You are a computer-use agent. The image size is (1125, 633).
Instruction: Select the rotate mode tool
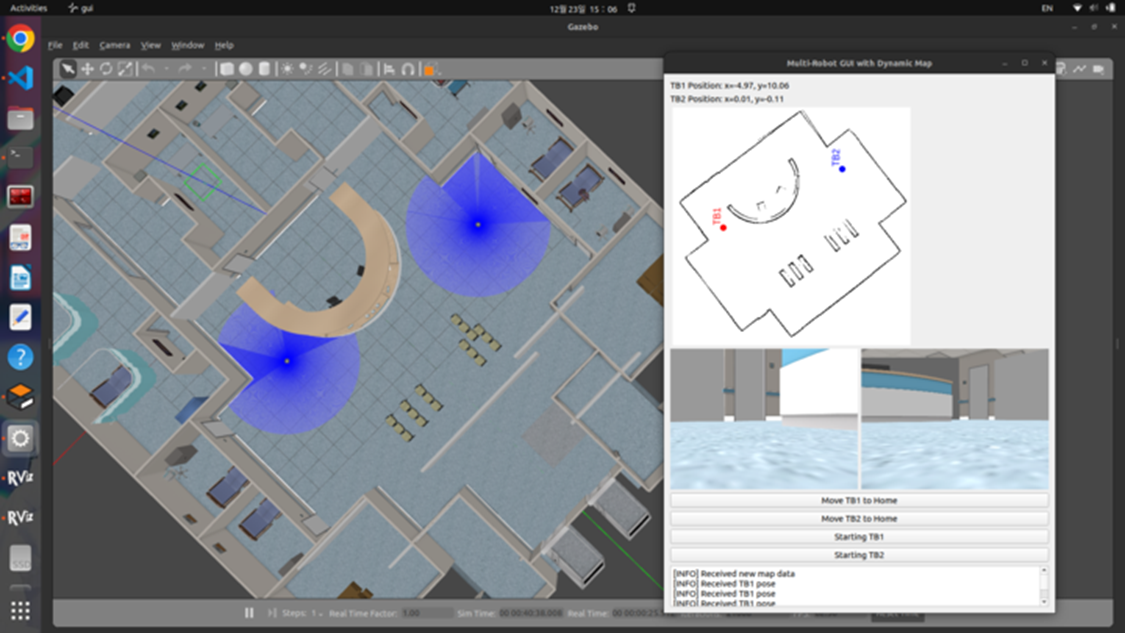point(106,70)
